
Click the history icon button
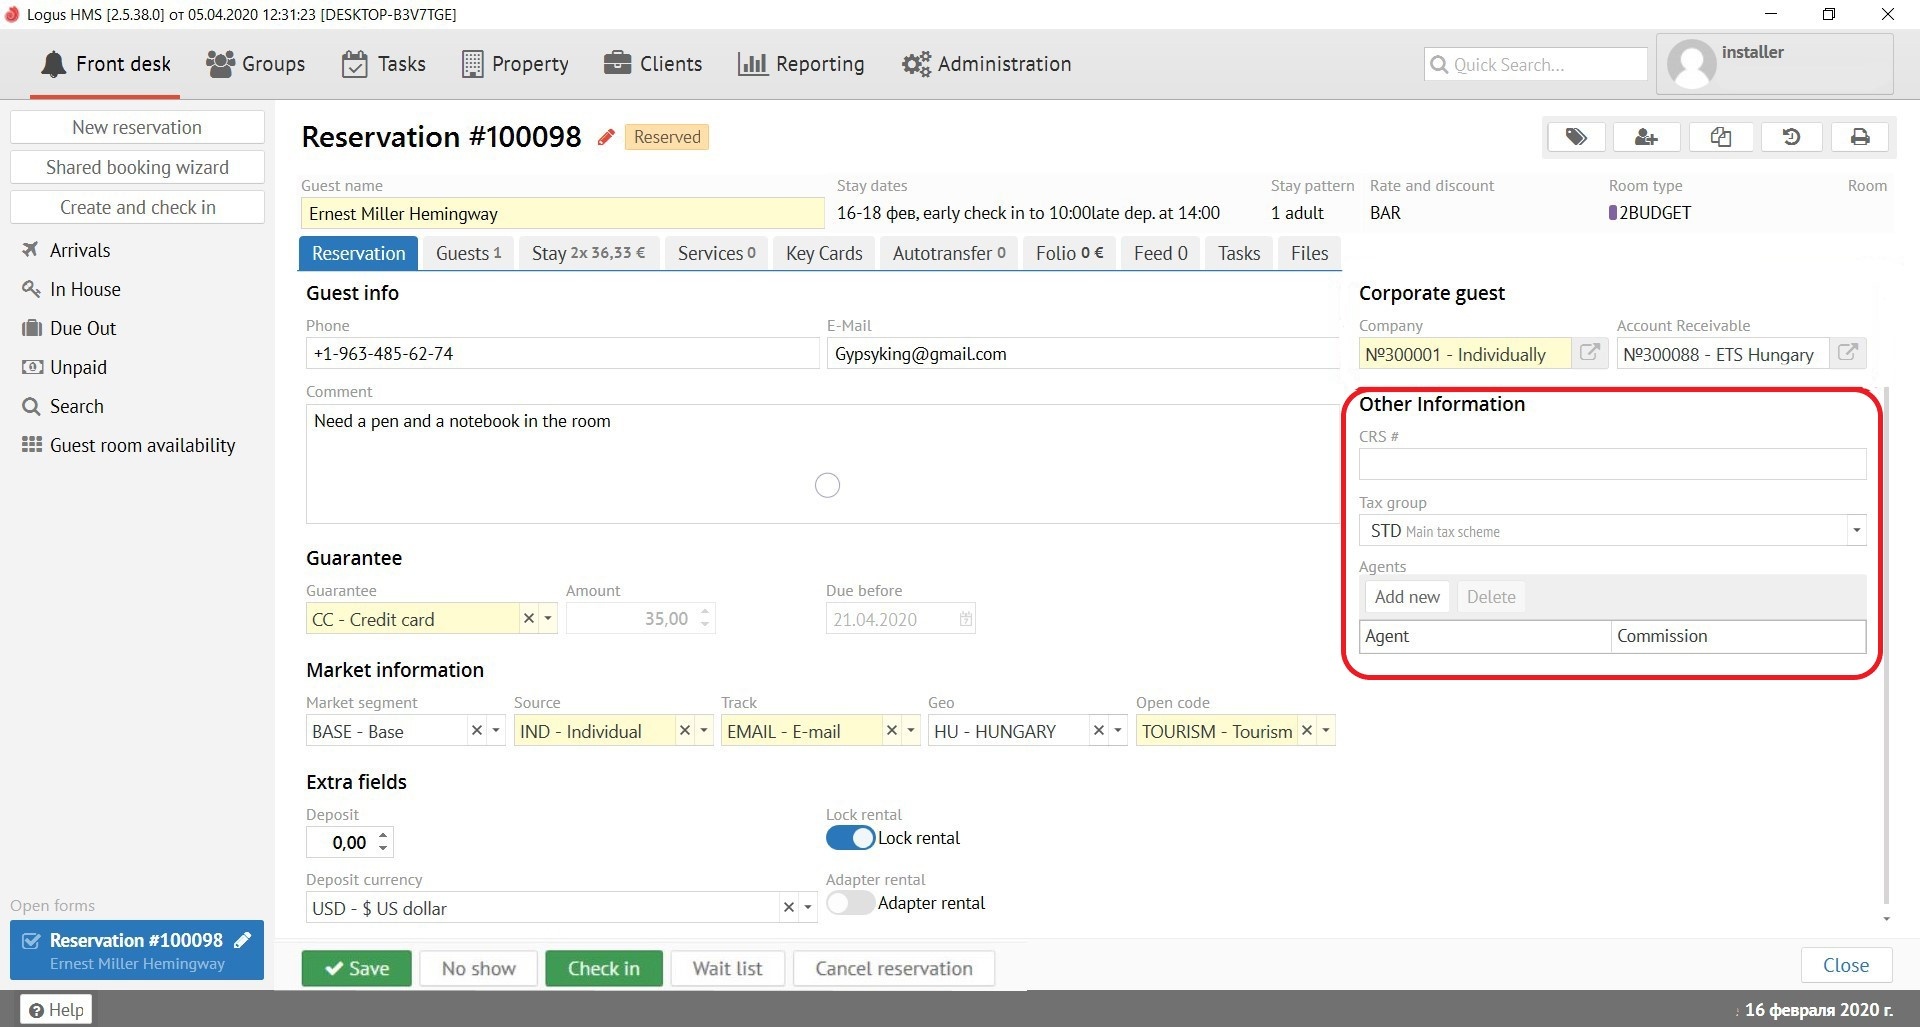pos(1791,137)
